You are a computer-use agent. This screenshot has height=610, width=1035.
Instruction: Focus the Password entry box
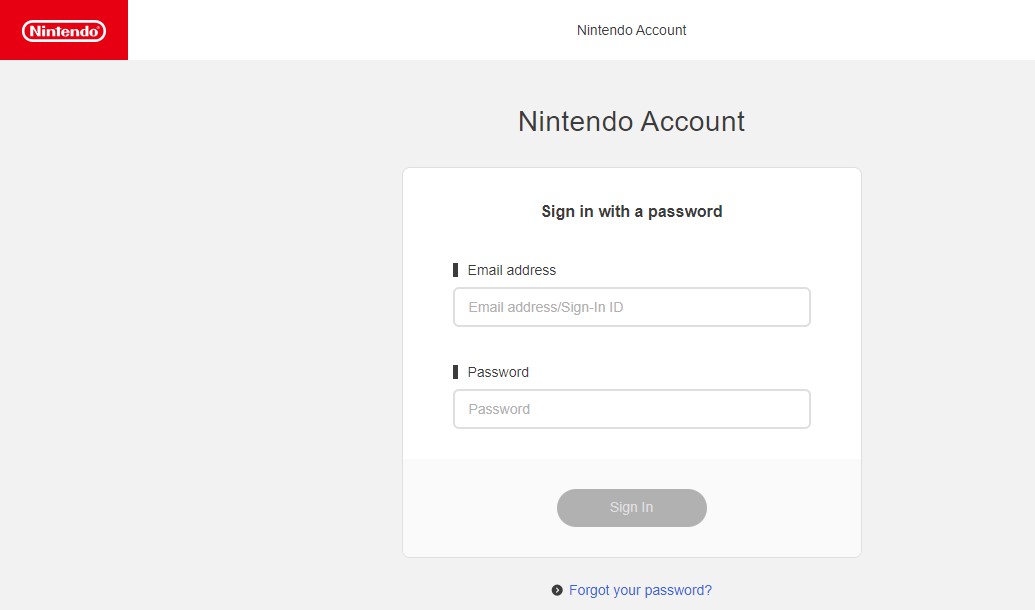[631, 408]
